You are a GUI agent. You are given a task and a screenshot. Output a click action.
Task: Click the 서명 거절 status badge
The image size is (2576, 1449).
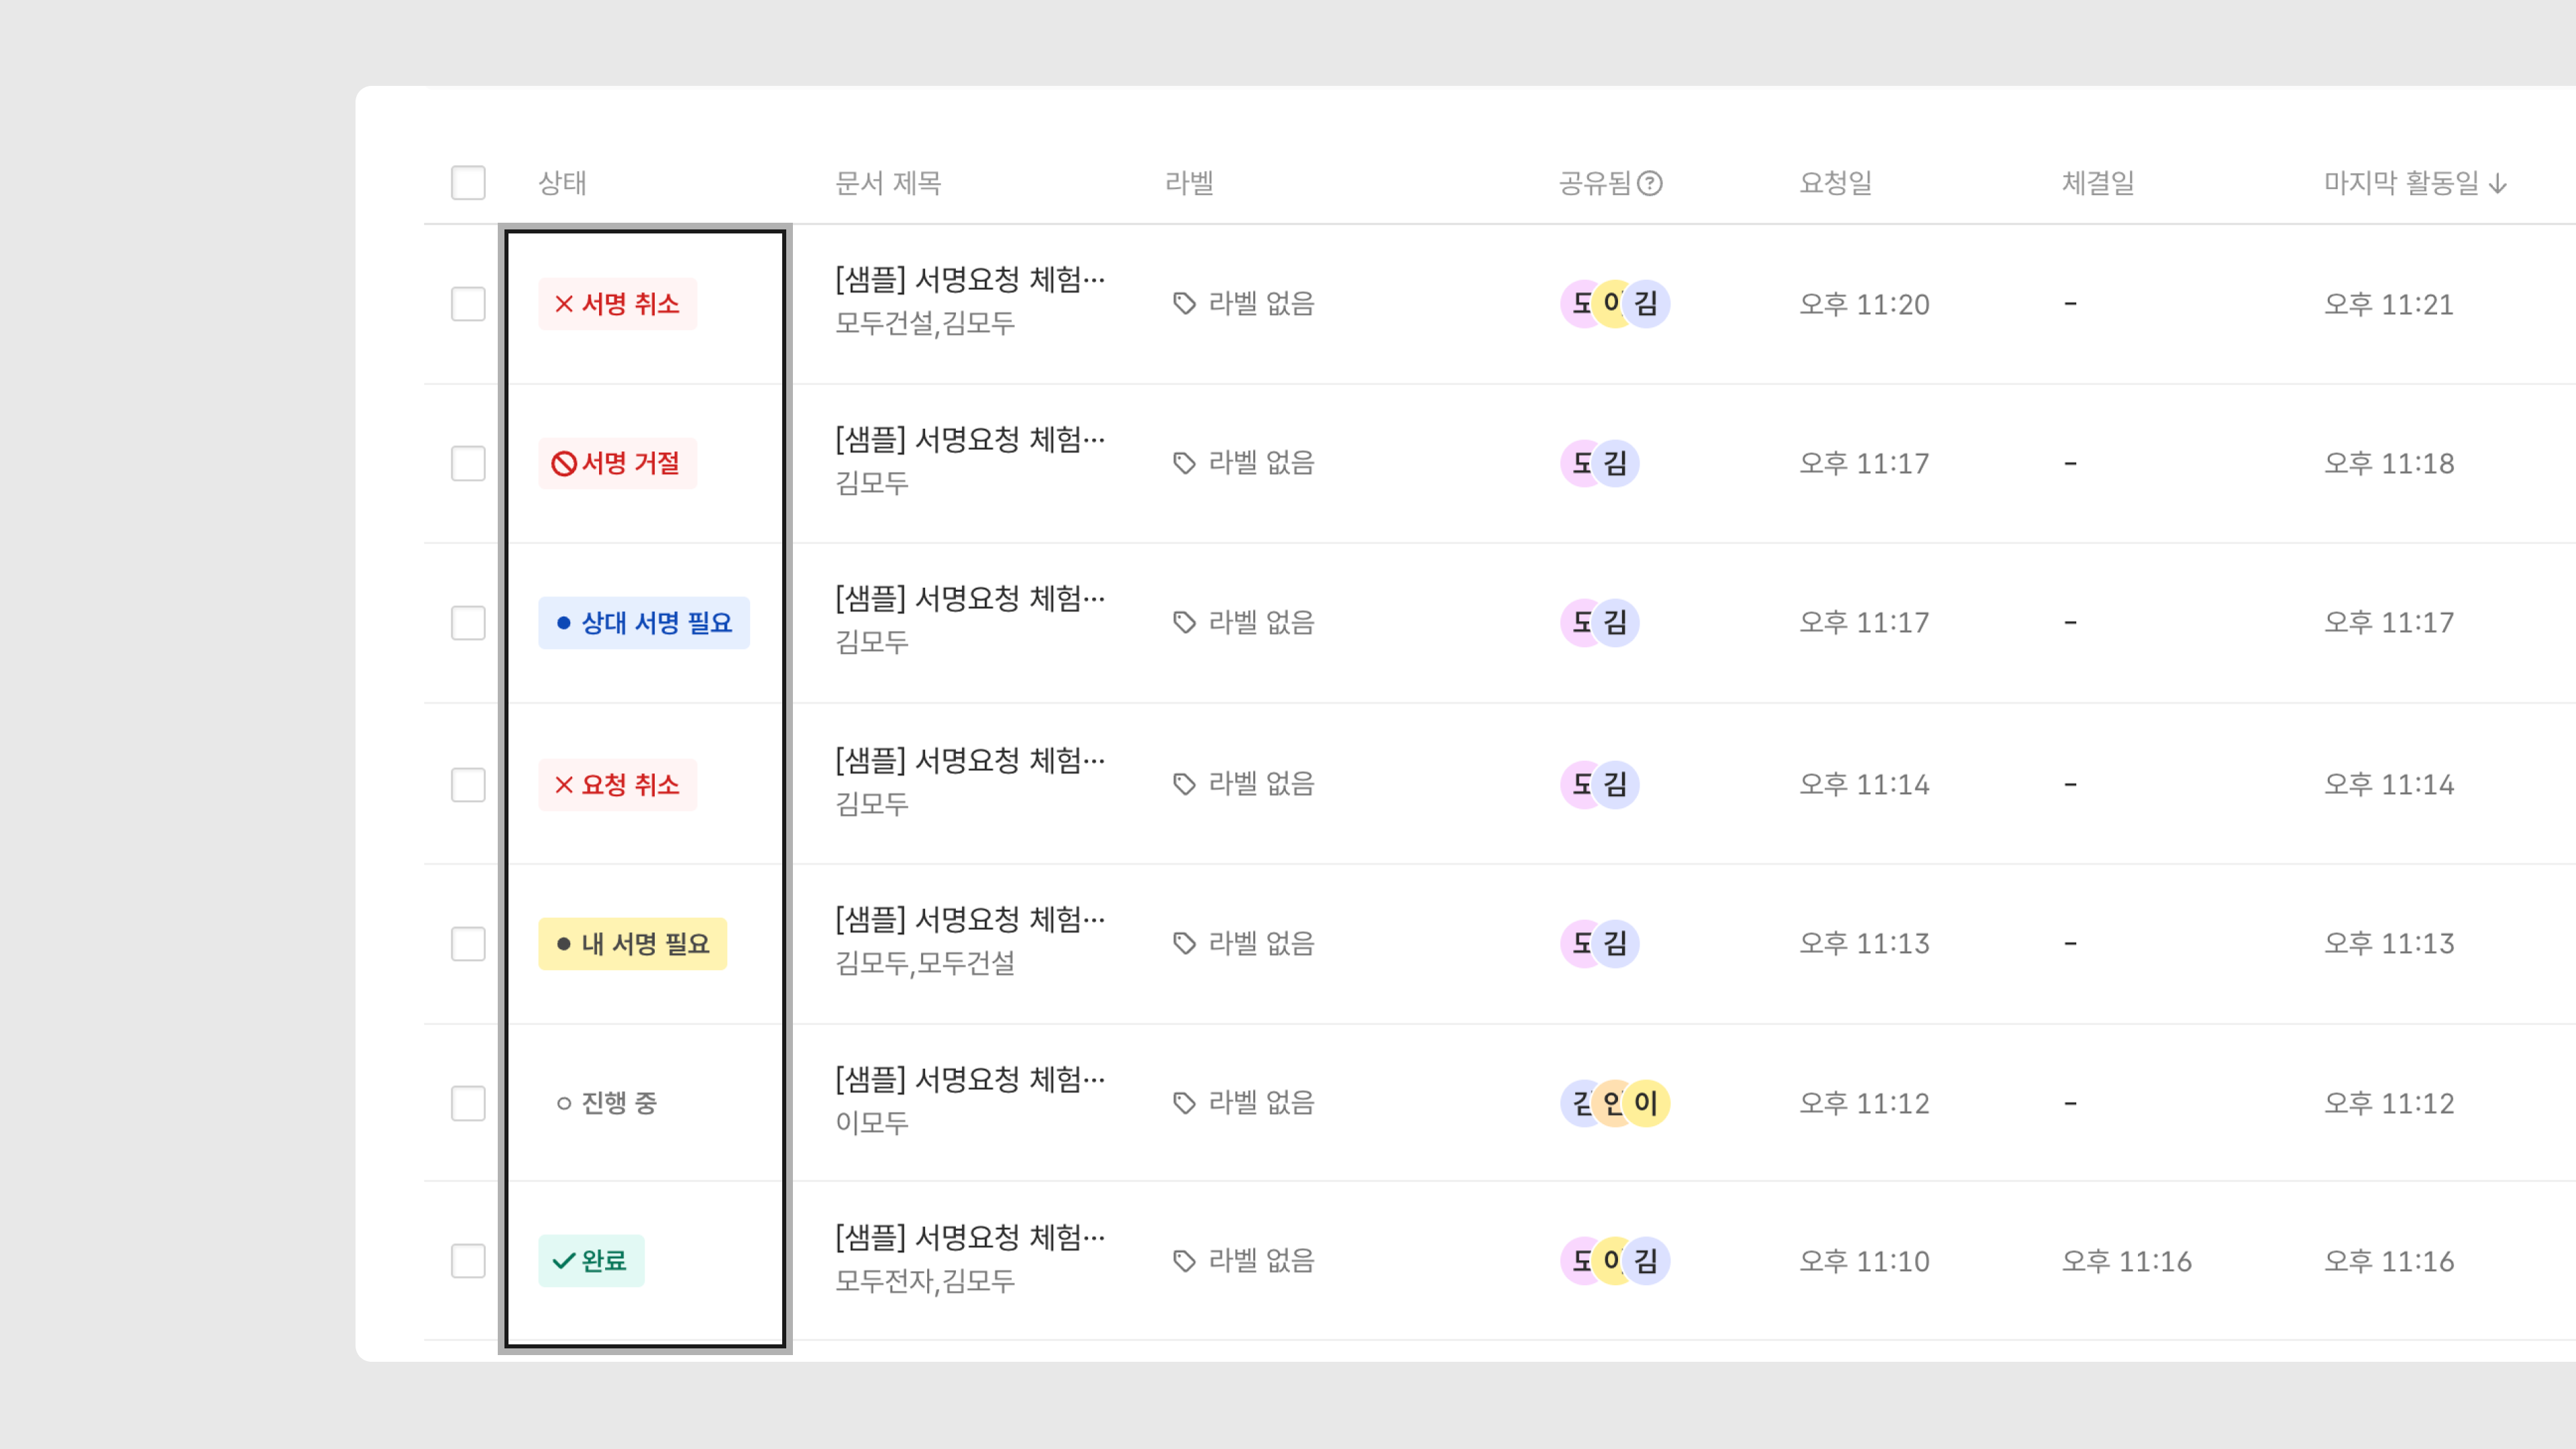pyautogui.click(x=617, y=463)
